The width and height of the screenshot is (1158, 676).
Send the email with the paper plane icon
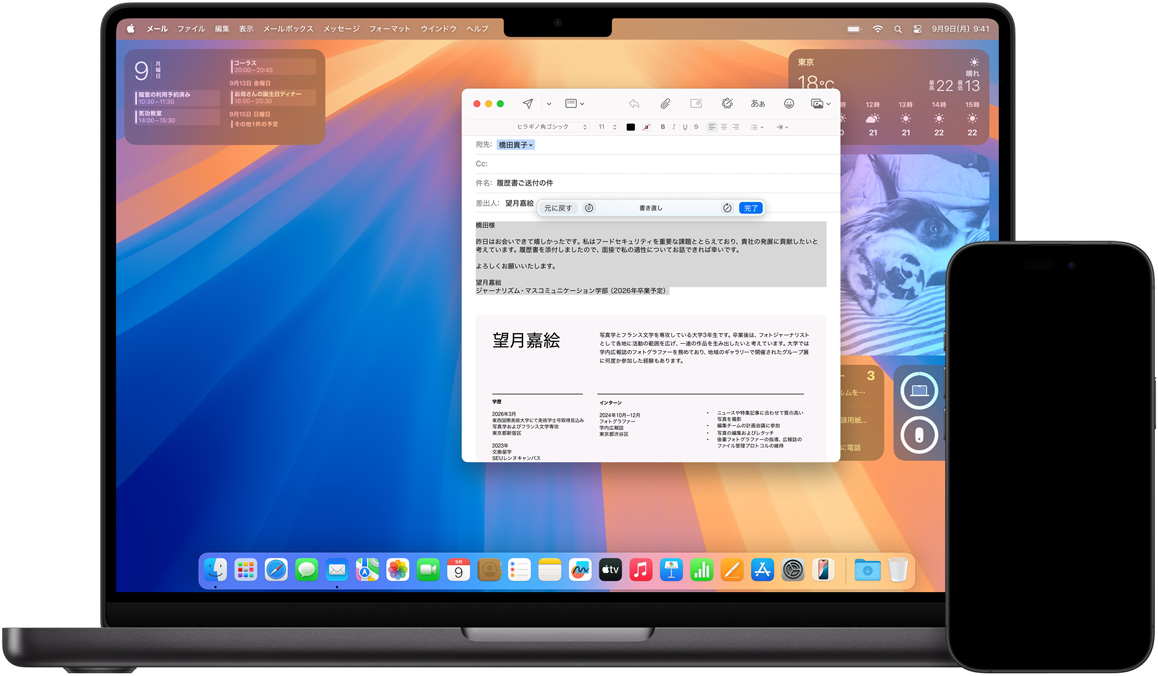pos(527,104)
